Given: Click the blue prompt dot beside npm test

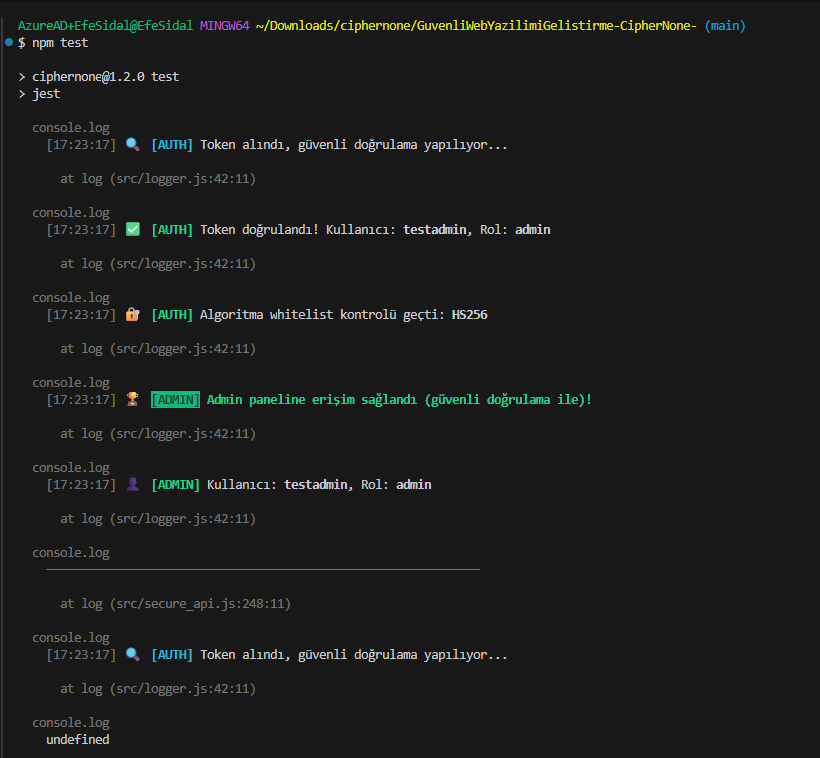Looking at the screenshot, I should [9, 42].
